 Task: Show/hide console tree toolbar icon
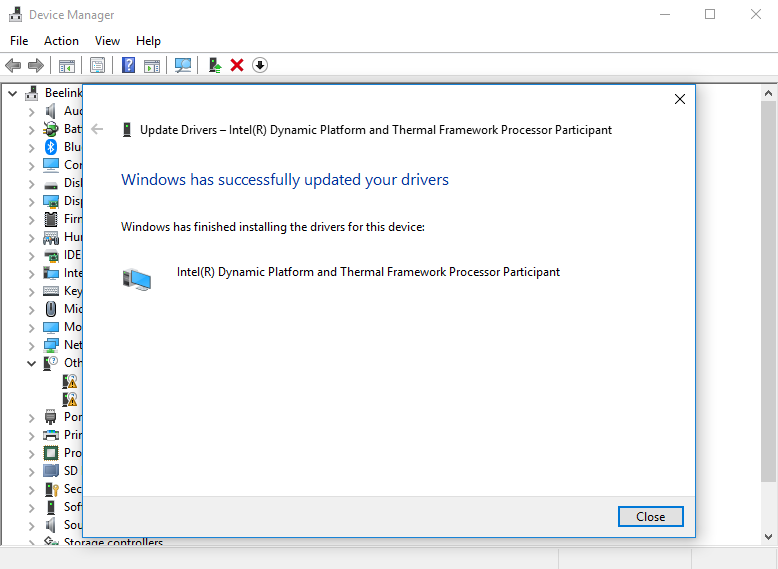coord(66,65)
